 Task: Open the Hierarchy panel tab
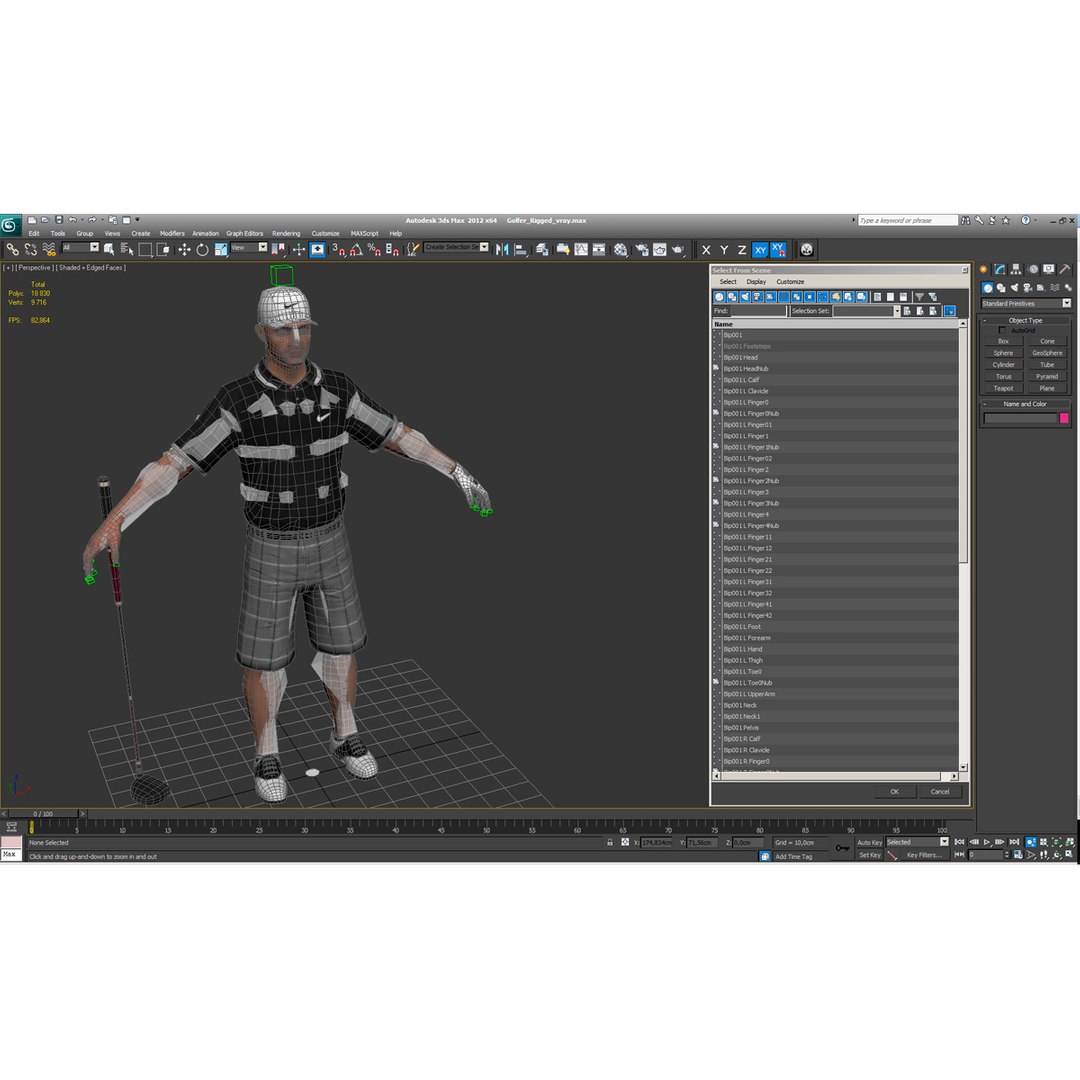pyautogui.click(x=1016, y=269)
